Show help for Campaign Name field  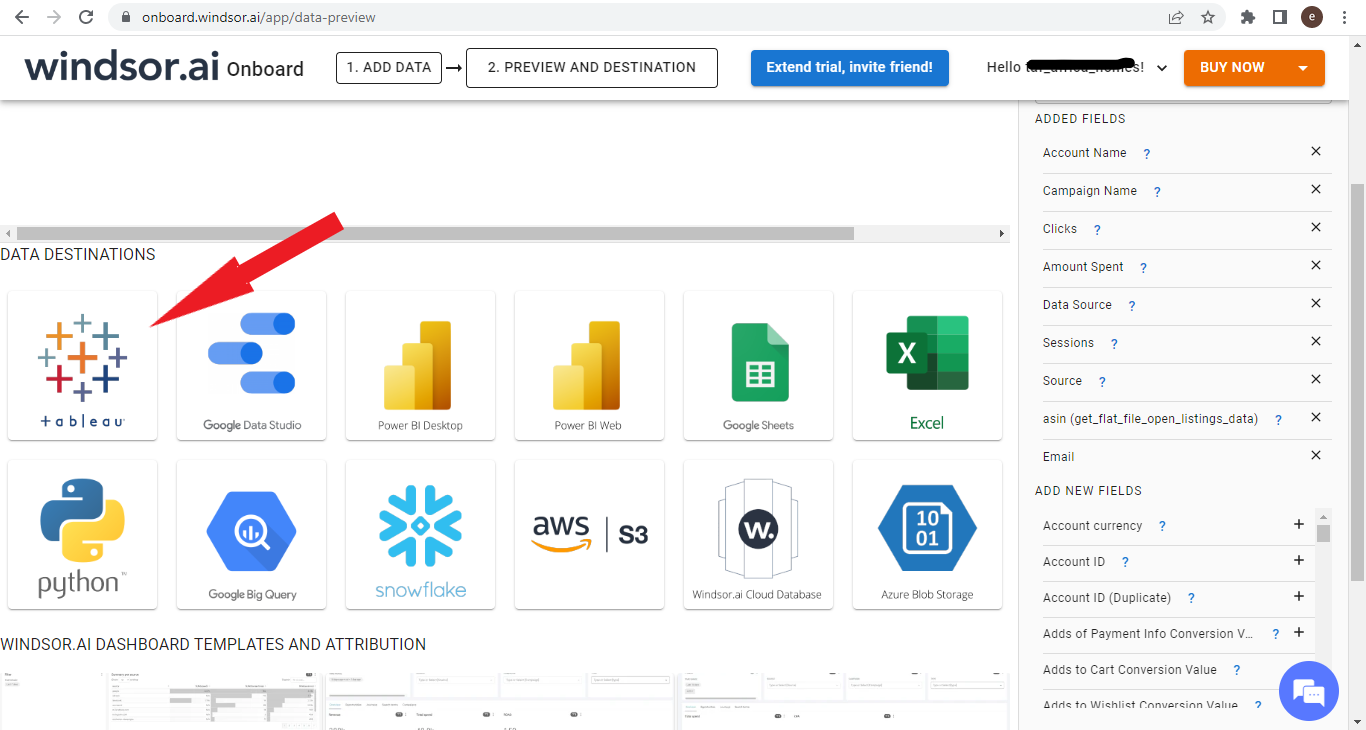1157,192
